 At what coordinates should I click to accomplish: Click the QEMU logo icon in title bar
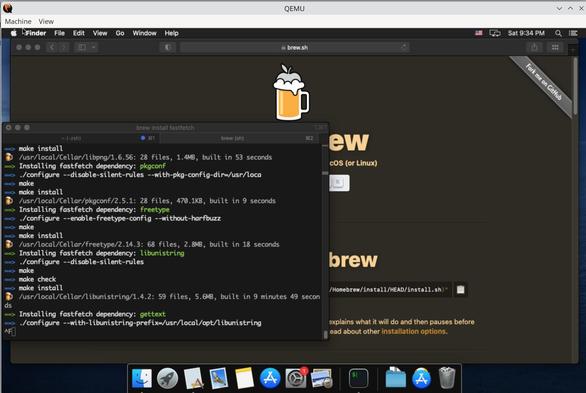7,8
